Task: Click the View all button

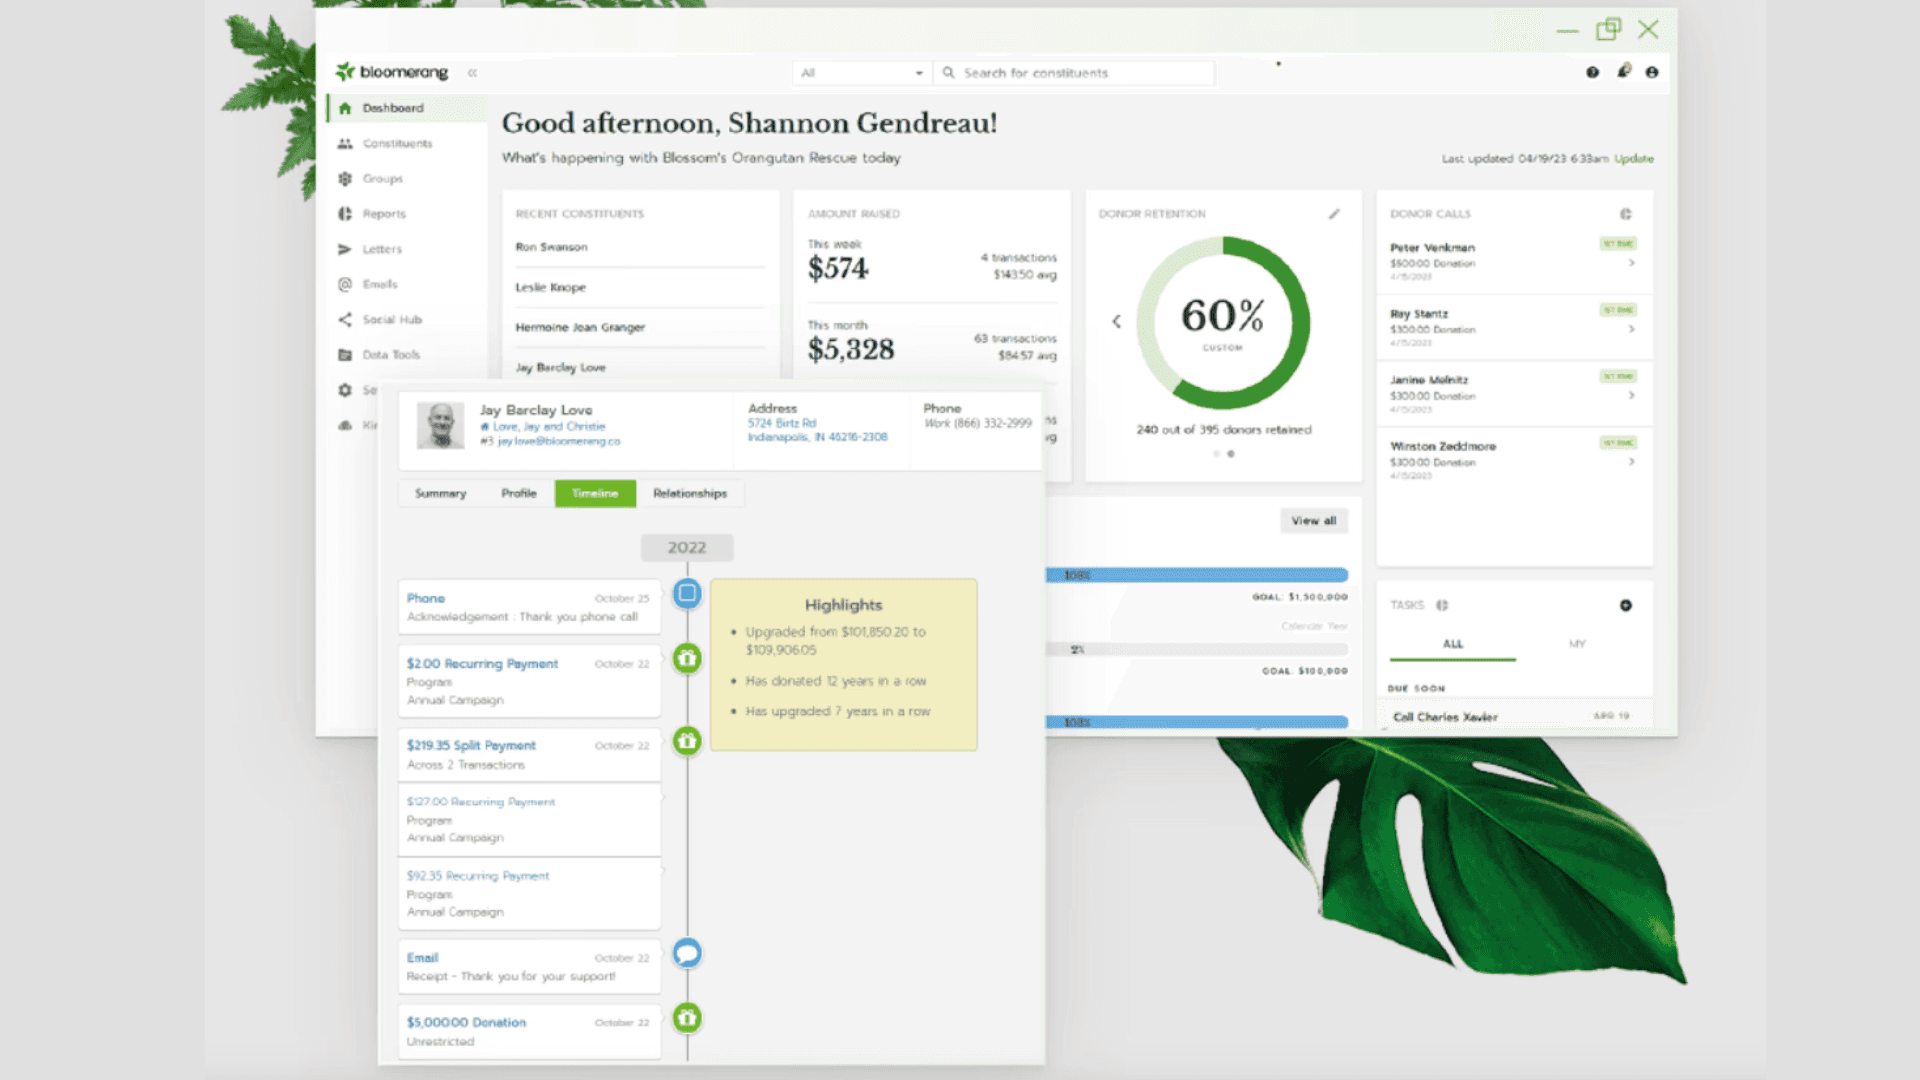Action: [1314, 521]
